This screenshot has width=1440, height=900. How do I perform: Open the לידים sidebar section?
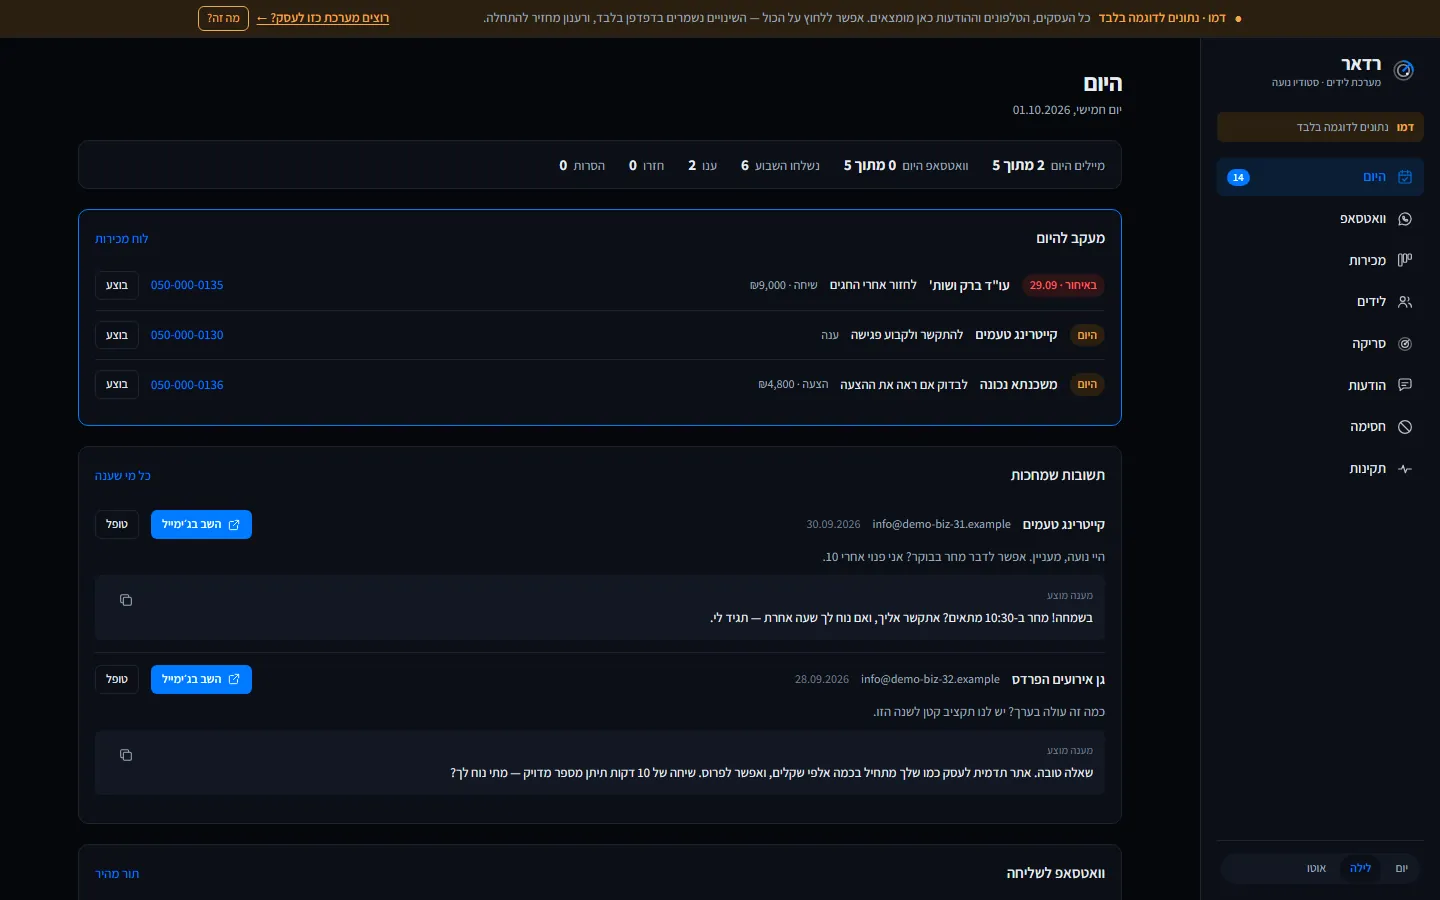tap(1320, 302)
